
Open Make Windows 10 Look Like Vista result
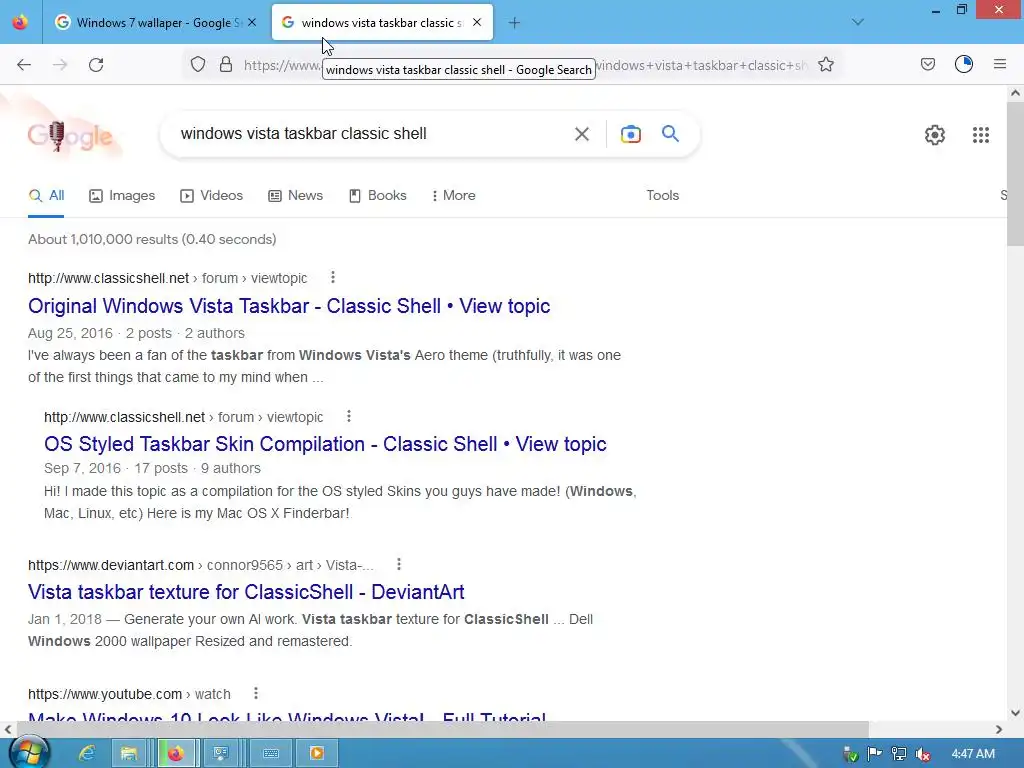[x=287, y=715]
